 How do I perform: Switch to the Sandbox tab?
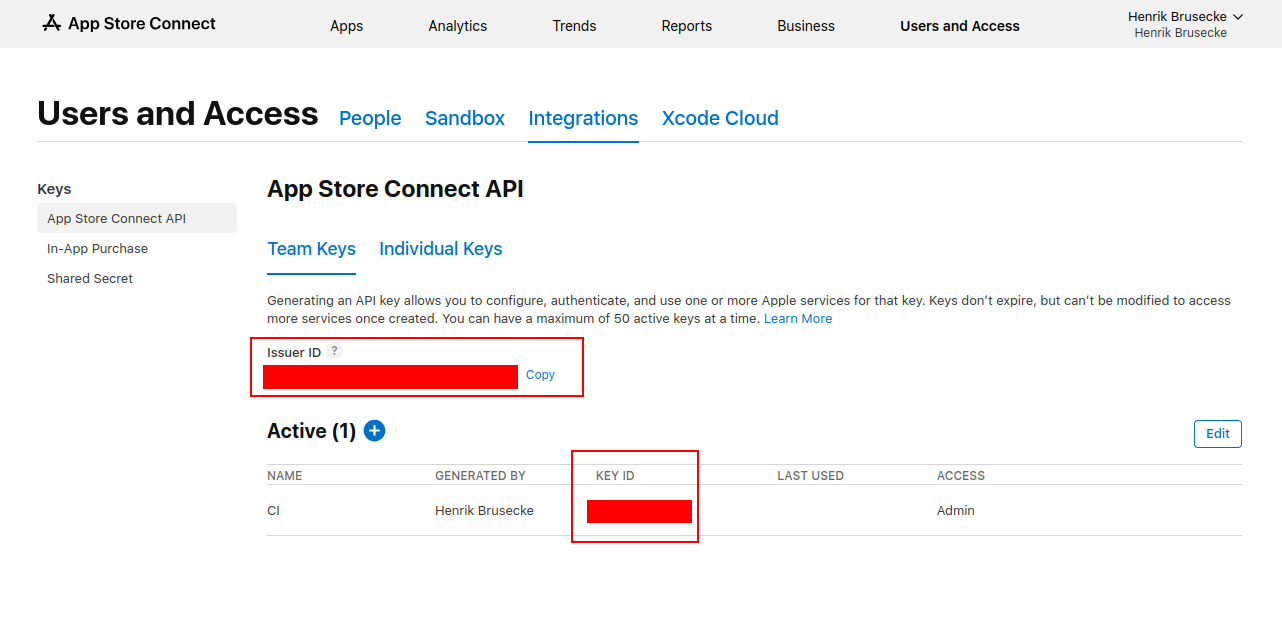coord(465,118)
